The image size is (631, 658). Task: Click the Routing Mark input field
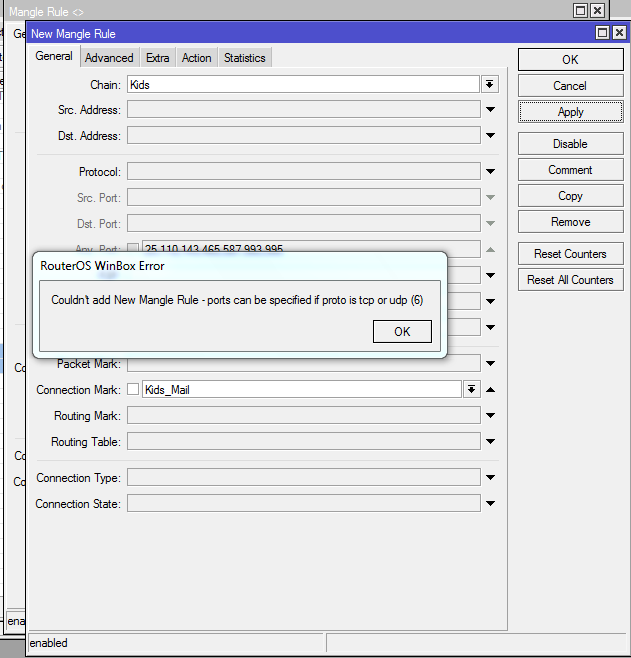[304, 415]
